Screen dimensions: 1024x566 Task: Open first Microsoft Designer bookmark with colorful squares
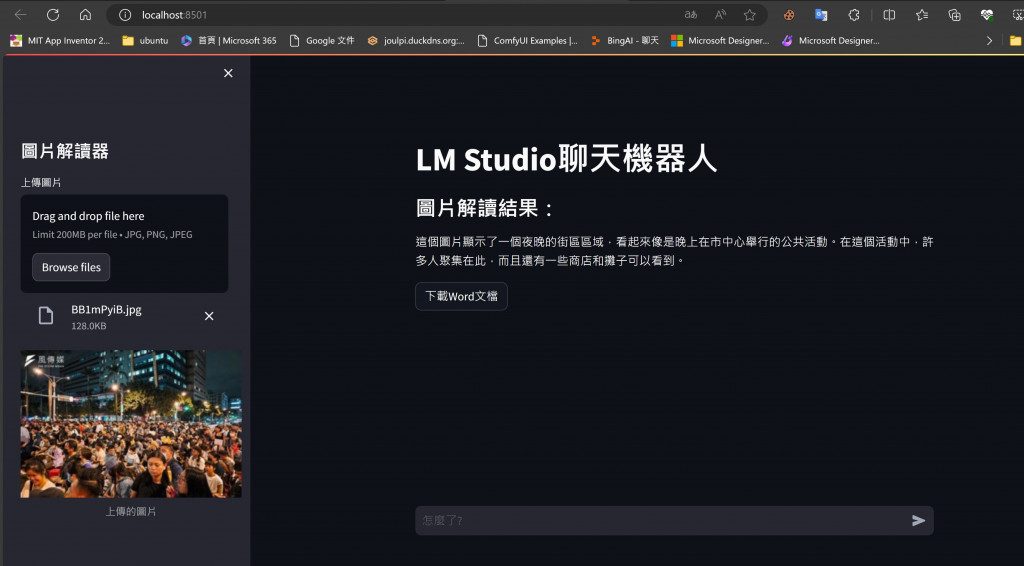point(720,40)
